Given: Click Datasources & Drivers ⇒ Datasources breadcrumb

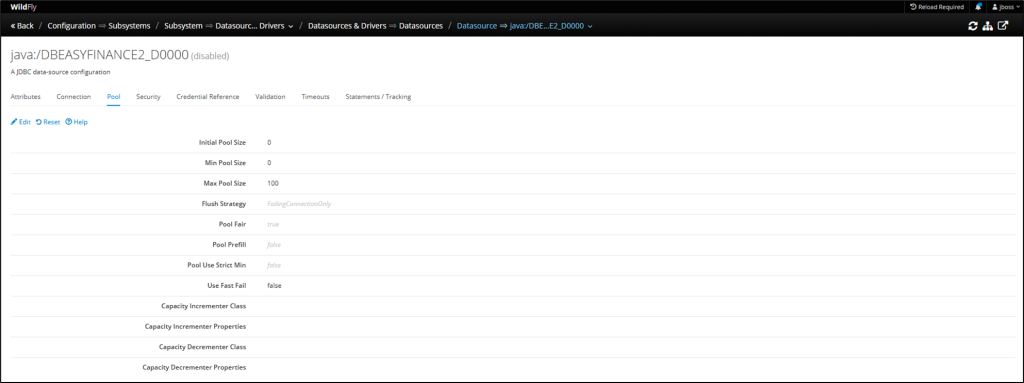Looking at the screenshot, I should 375,26.
